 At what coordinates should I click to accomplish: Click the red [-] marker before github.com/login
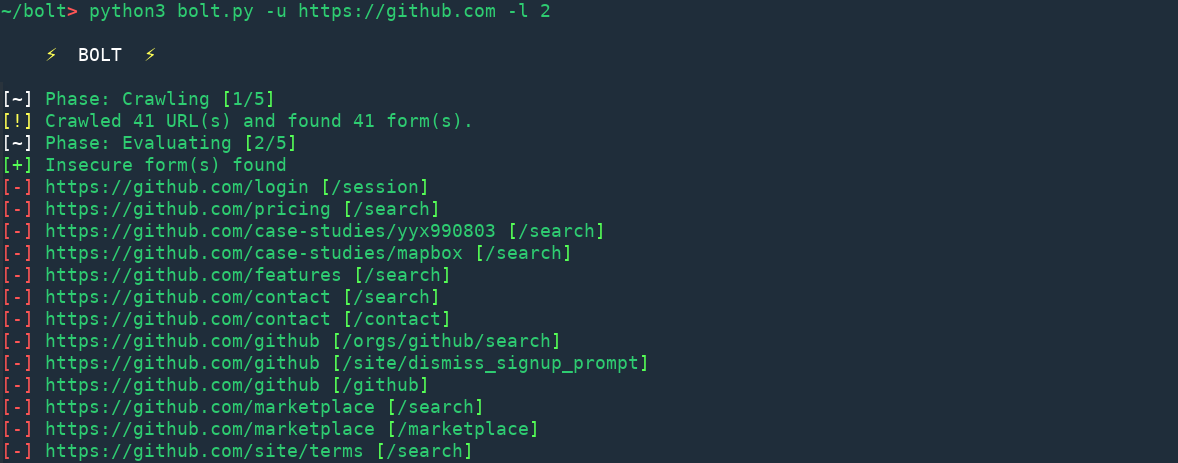(17, 187)
